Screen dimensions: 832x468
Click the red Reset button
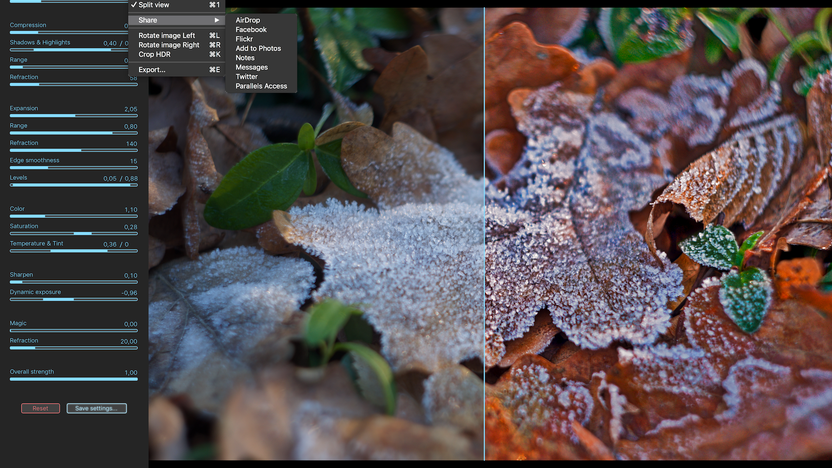pos(40,408)
